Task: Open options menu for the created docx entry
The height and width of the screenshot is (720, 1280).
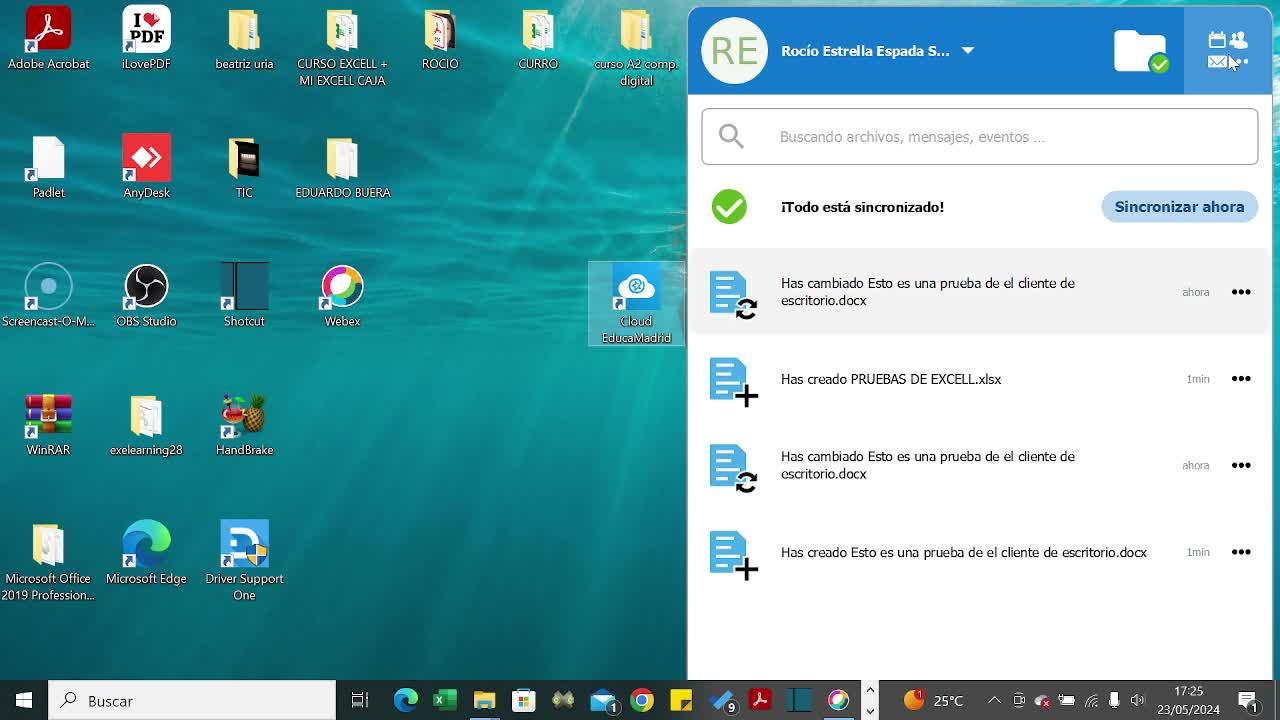Action: tap(1241, 552)
